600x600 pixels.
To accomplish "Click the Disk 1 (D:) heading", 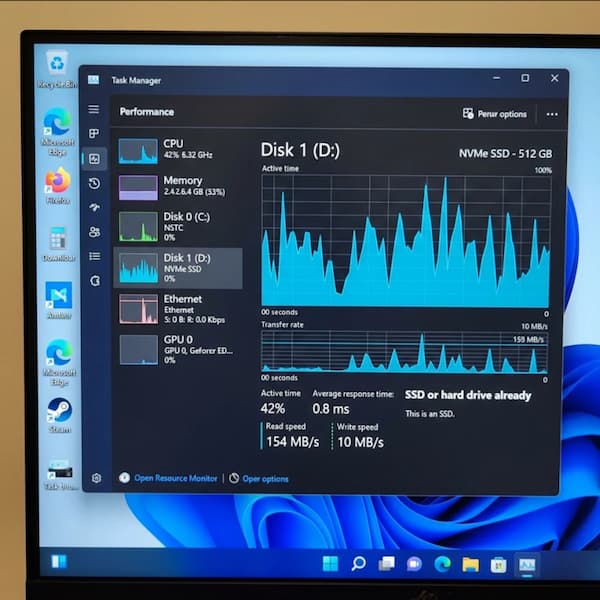I will (x=300, y=150).
